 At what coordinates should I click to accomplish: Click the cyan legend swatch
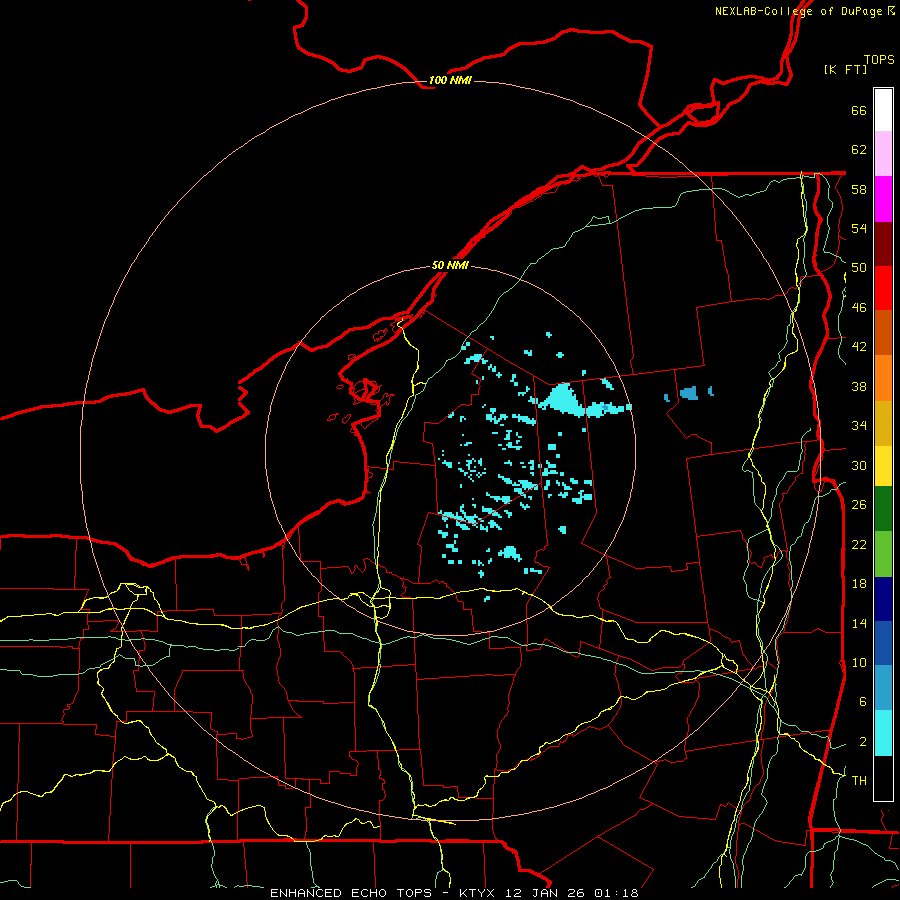pos(883,733)
